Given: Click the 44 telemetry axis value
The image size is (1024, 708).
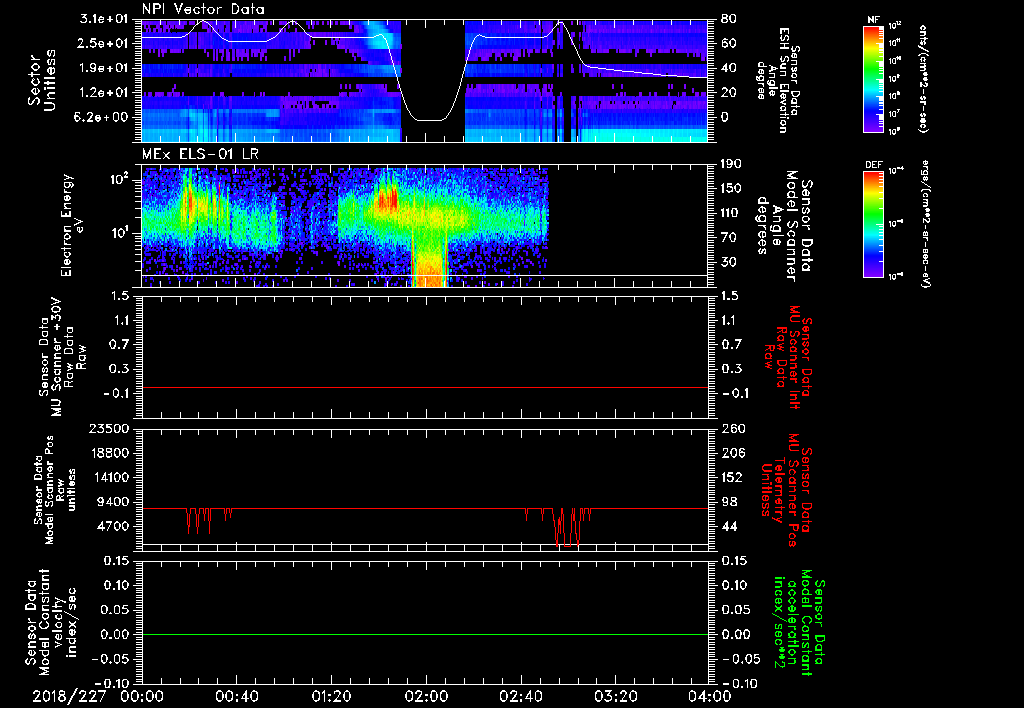Looking at the screenshot, I should (x=729, y=526).
